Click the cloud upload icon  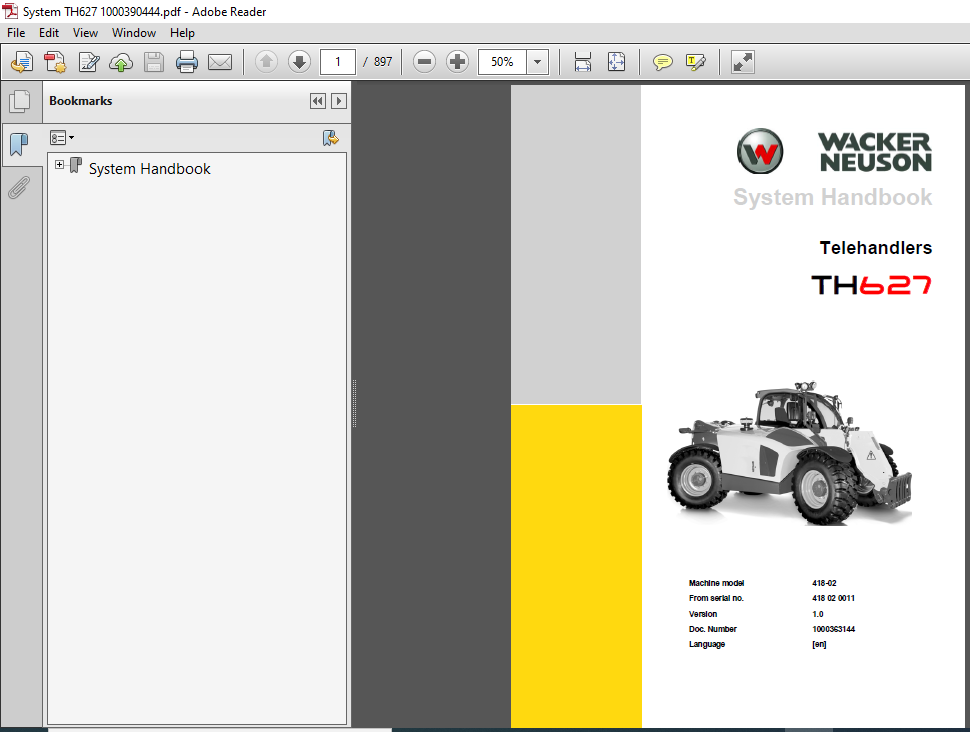click(x=121, y=62)
